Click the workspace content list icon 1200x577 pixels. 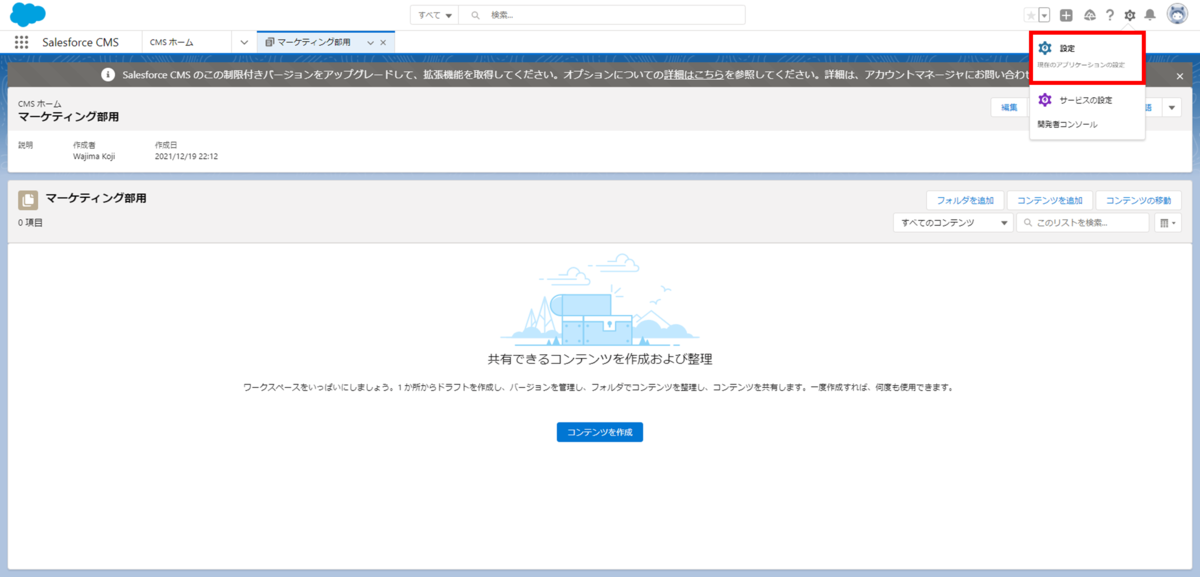coord(28,200)
